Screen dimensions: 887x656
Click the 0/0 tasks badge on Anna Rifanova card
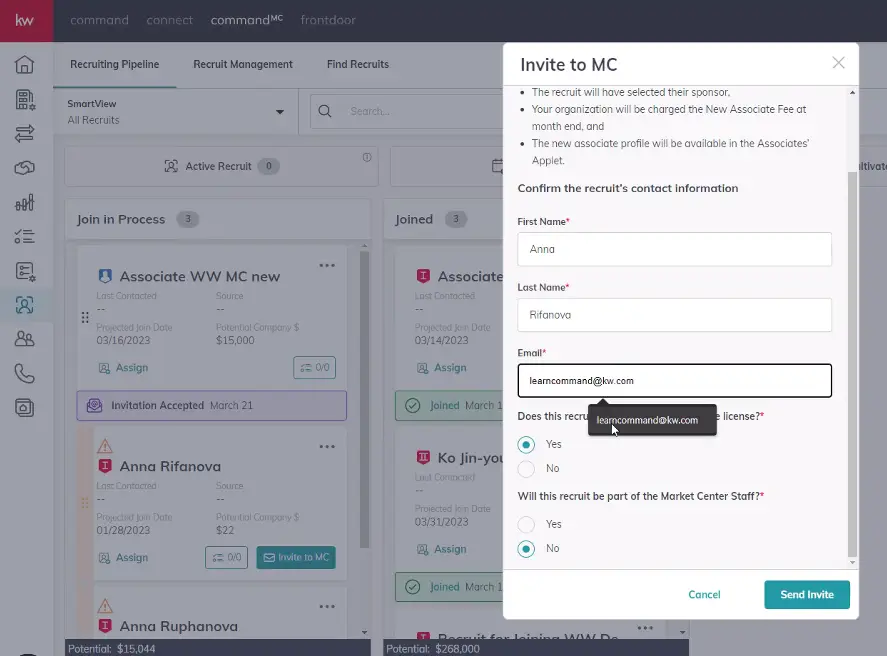click(226, 558)
